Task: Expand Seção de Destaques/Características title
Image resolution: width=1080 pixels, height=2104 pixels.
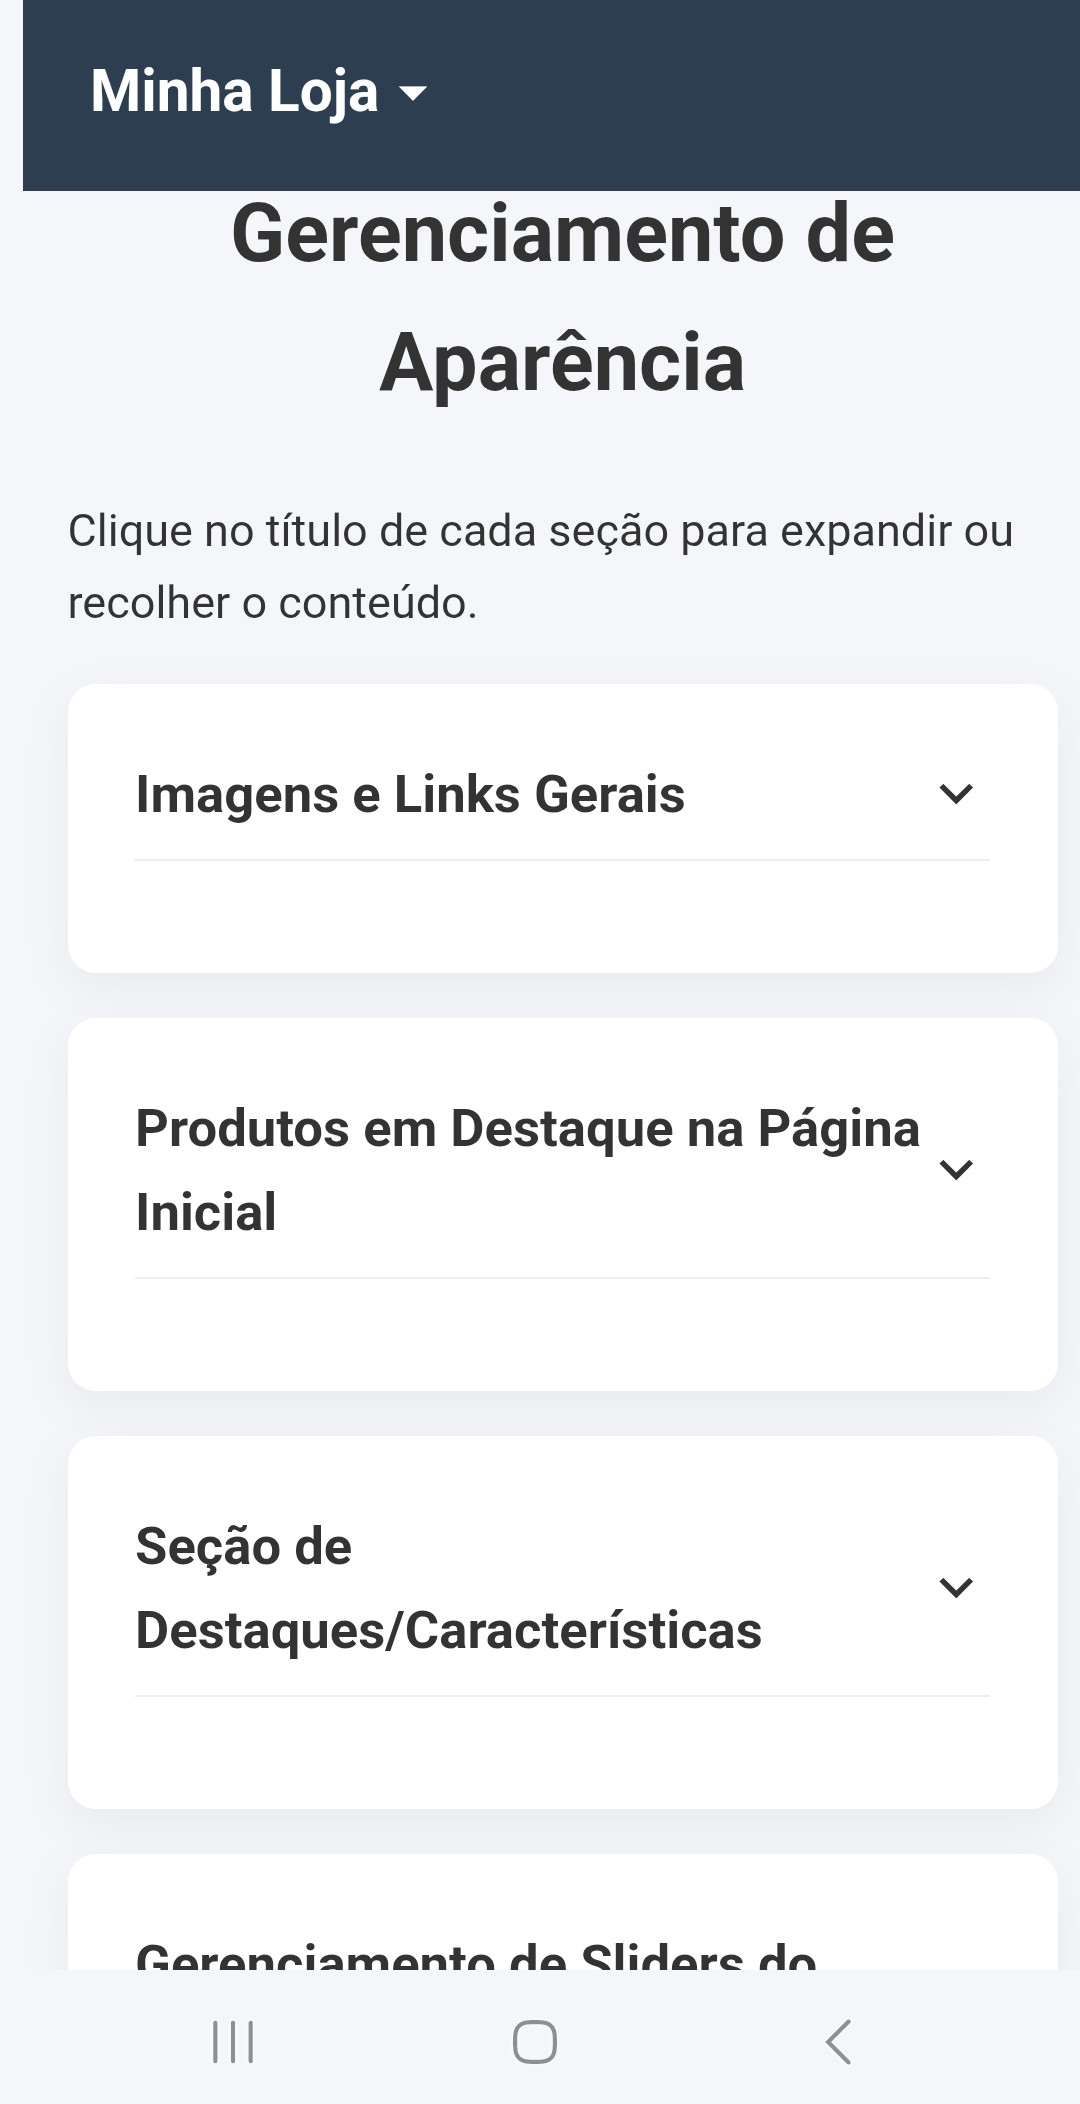Action: [x=448, y=1588]
